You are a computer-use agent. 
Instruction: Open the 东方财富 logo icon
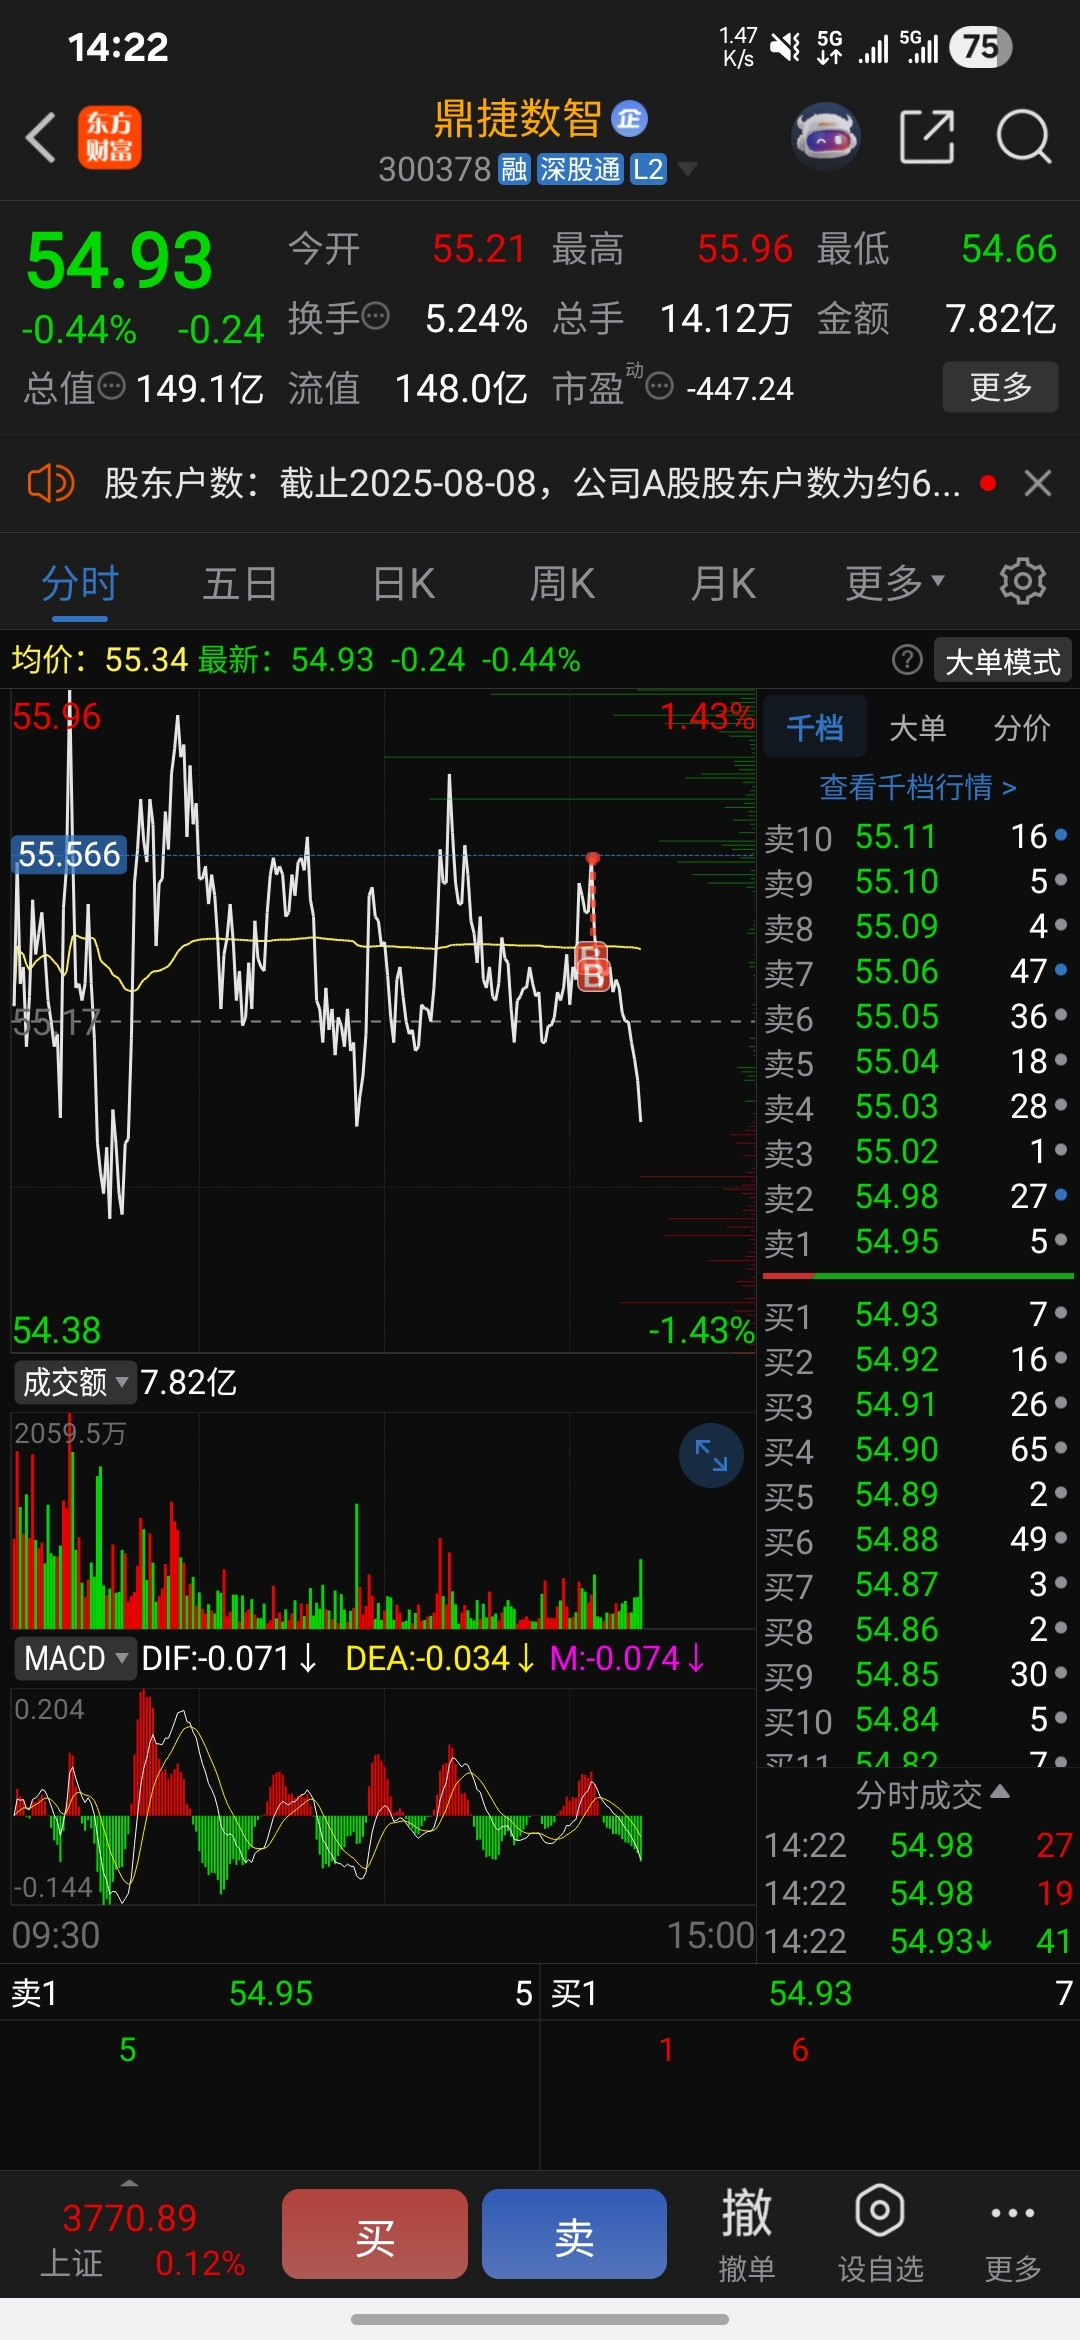click(x=110, y=137)
